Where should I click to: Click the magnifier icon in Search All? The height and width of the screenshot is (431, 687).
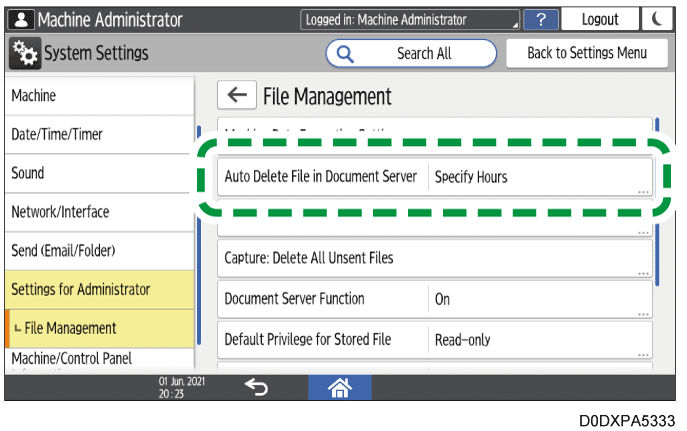[346, 54]
